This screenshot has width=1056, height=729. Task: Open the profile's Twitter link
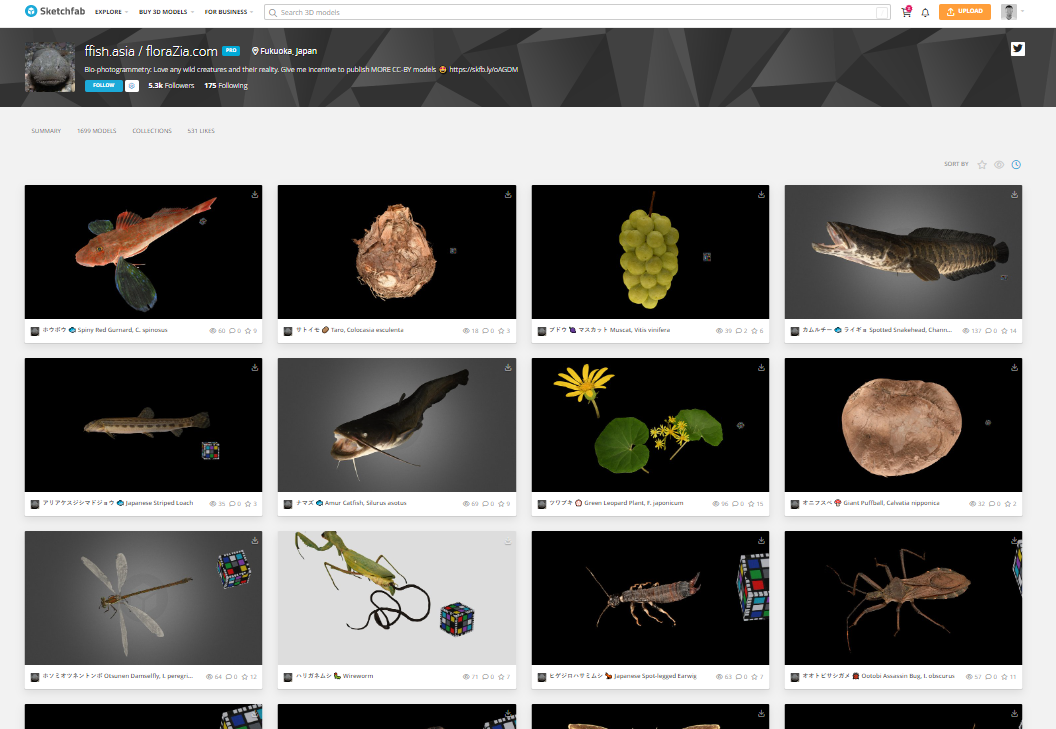[1018, 49]
